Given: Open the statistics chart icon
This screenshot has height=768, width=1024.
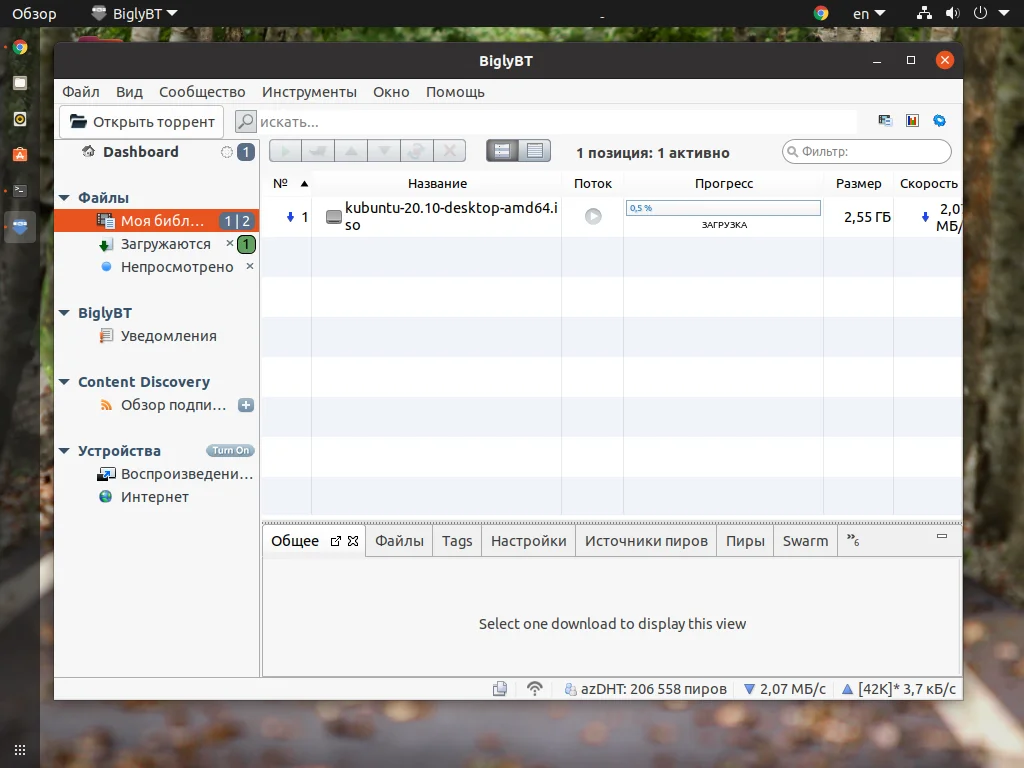Looking at the screenshot, I should click(912, 120).
